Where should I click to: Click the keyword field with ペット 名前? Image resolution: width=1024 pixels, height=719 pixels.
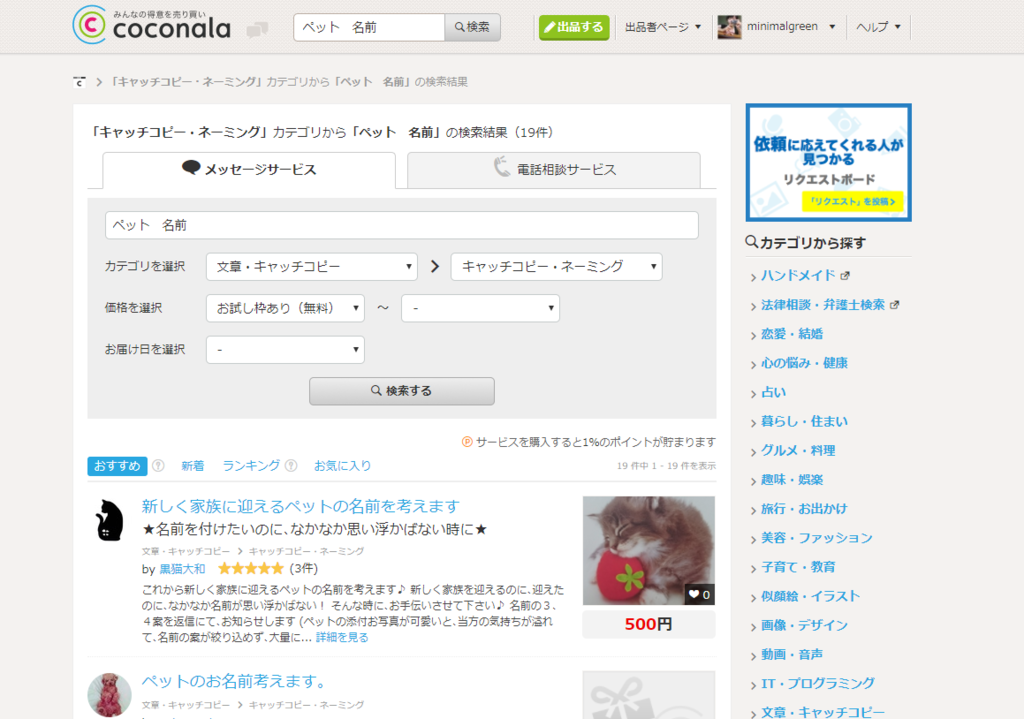[402, 225]
